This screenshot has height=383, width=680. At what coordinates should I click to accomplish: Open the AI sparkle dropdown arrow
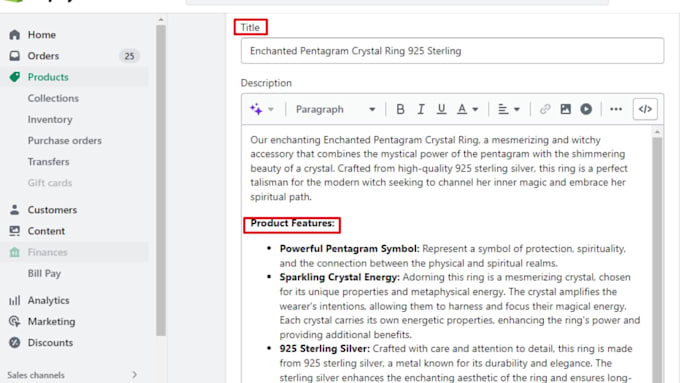pos(271,109)
